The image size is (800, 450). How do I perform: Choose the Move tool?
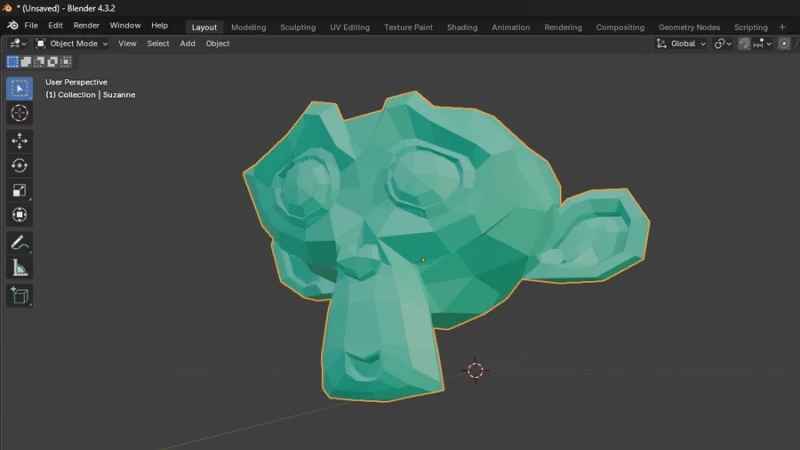(x=19, y=141)
